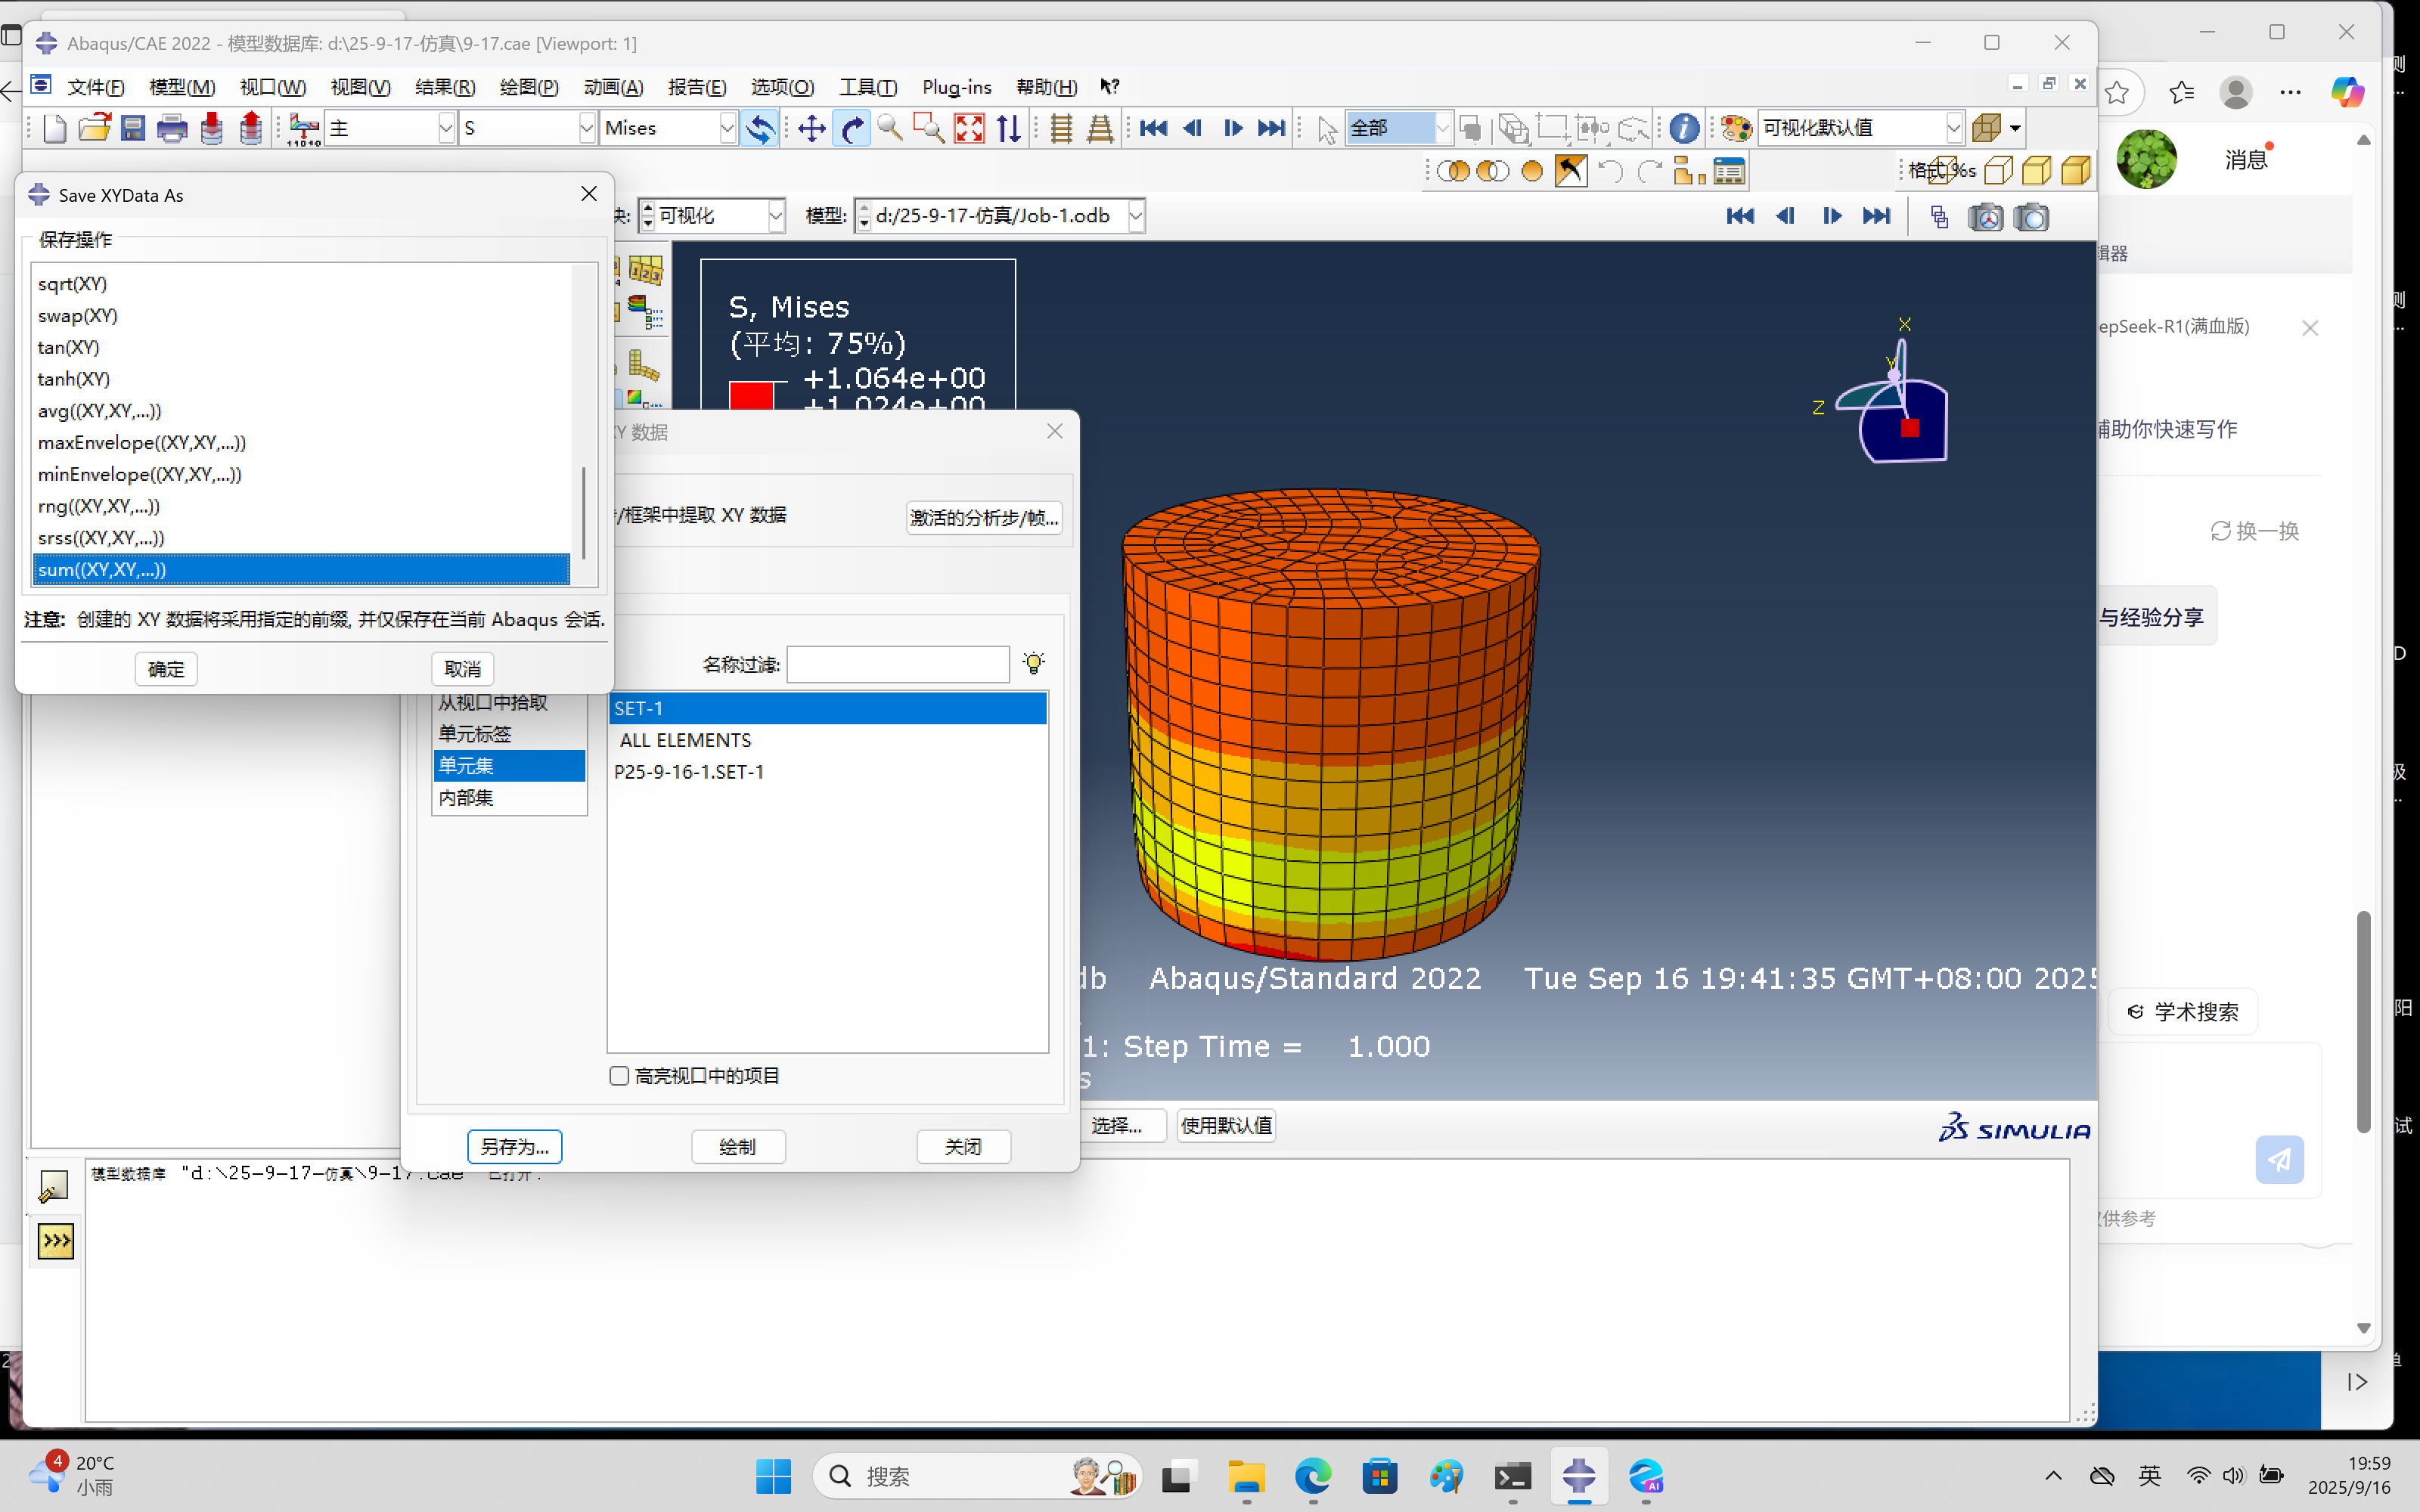The height and width of the screenshot is (1512, 2420).
Task: Open Microsoft Edge from the taskbar
Action: pyautogui.click(x=1313, y=1476)
